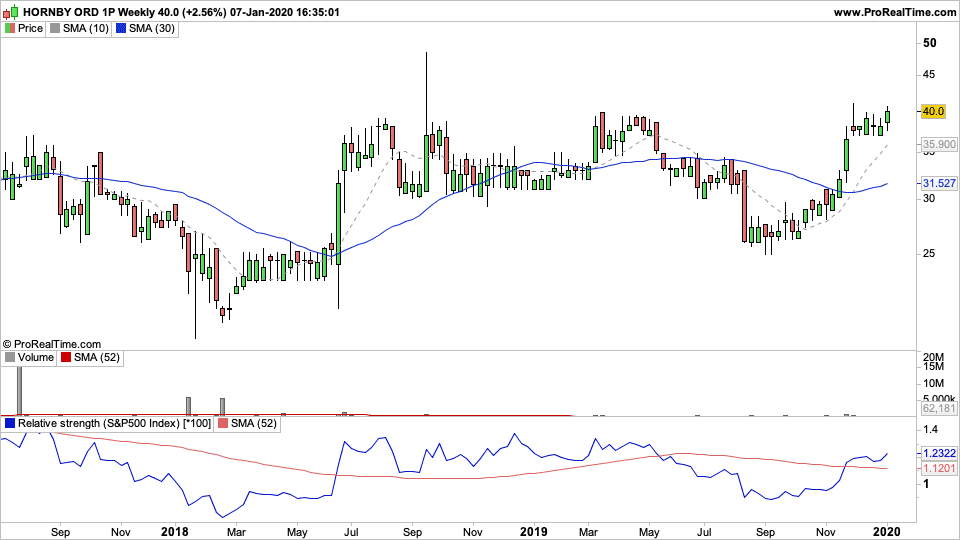The image size is (960, 540).
Task: Click the 1.2322 relative strength value
Action: click(x=939, y=453)
